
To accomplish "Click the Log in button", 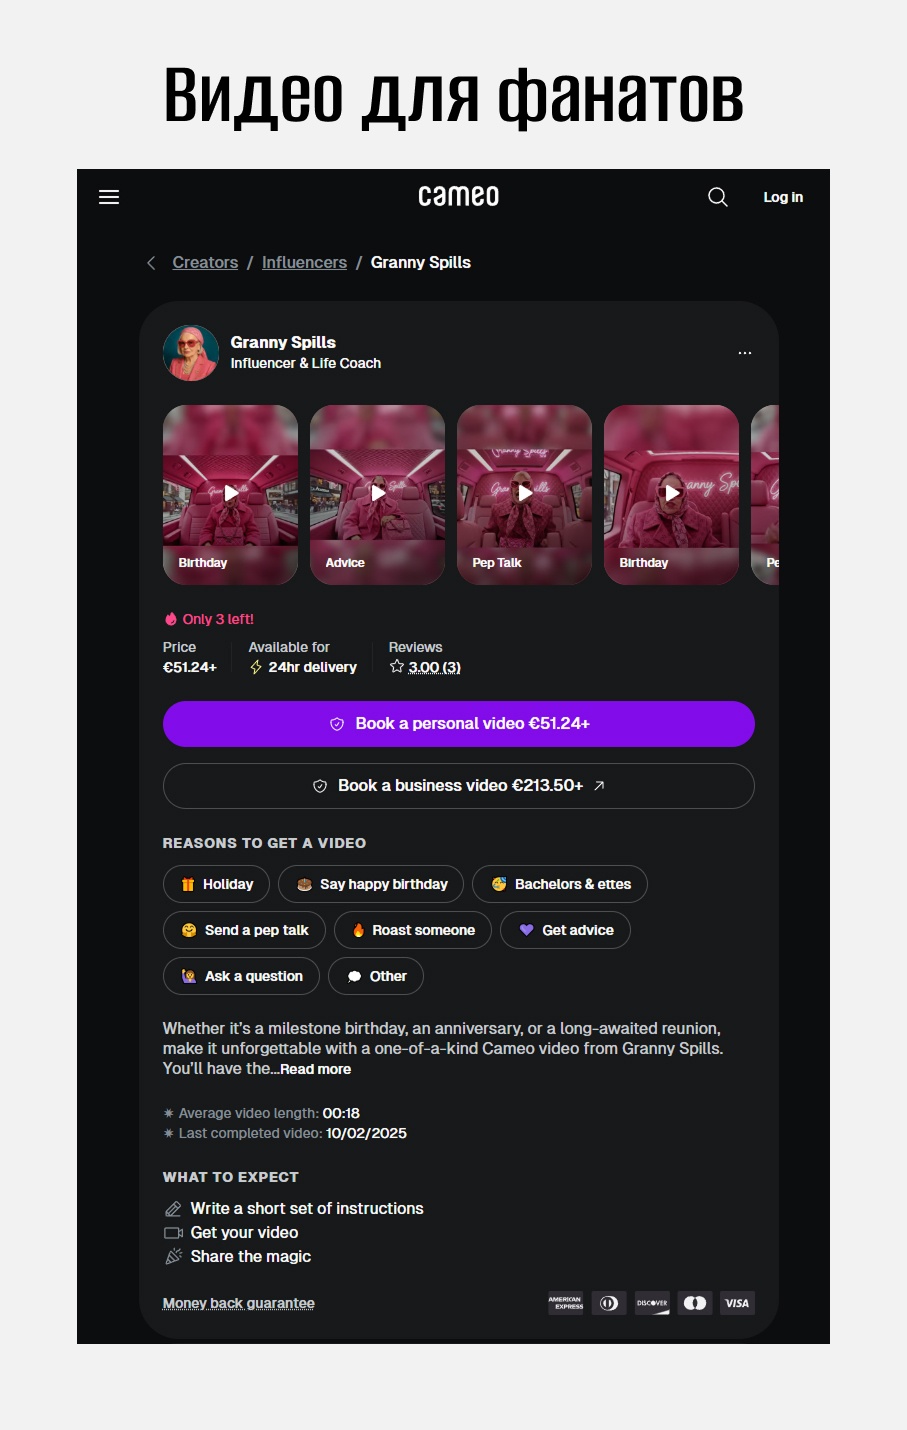I will pyautogui.click(x=783, y=197).
